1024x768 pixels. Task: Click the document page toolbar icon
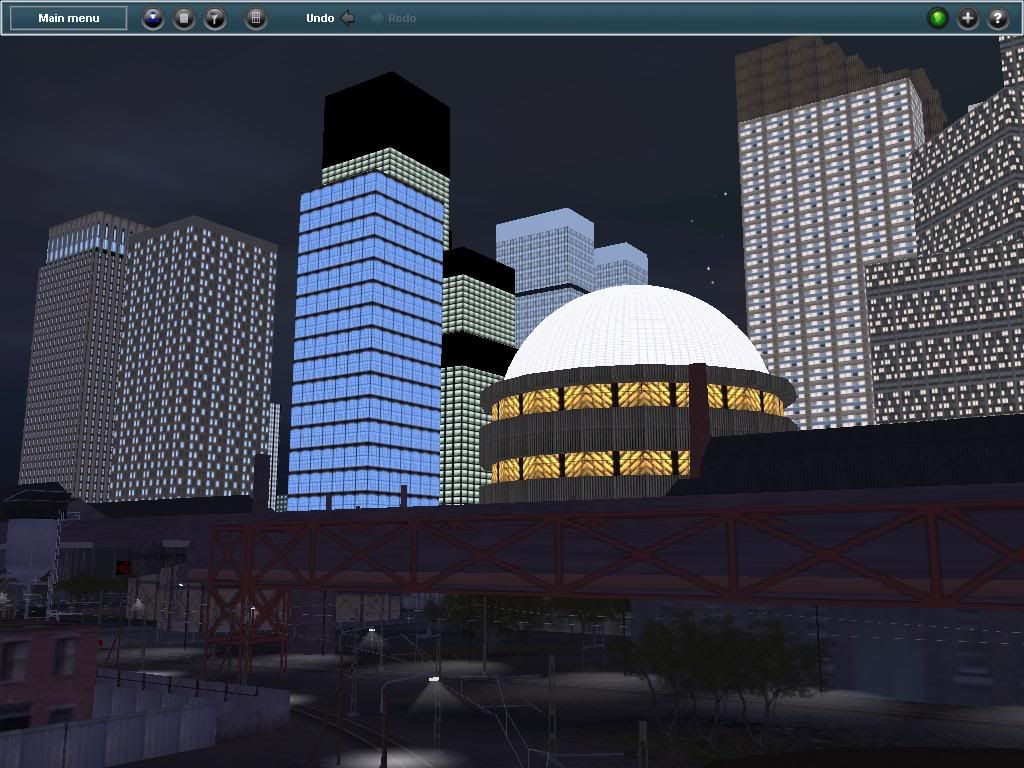184,18
